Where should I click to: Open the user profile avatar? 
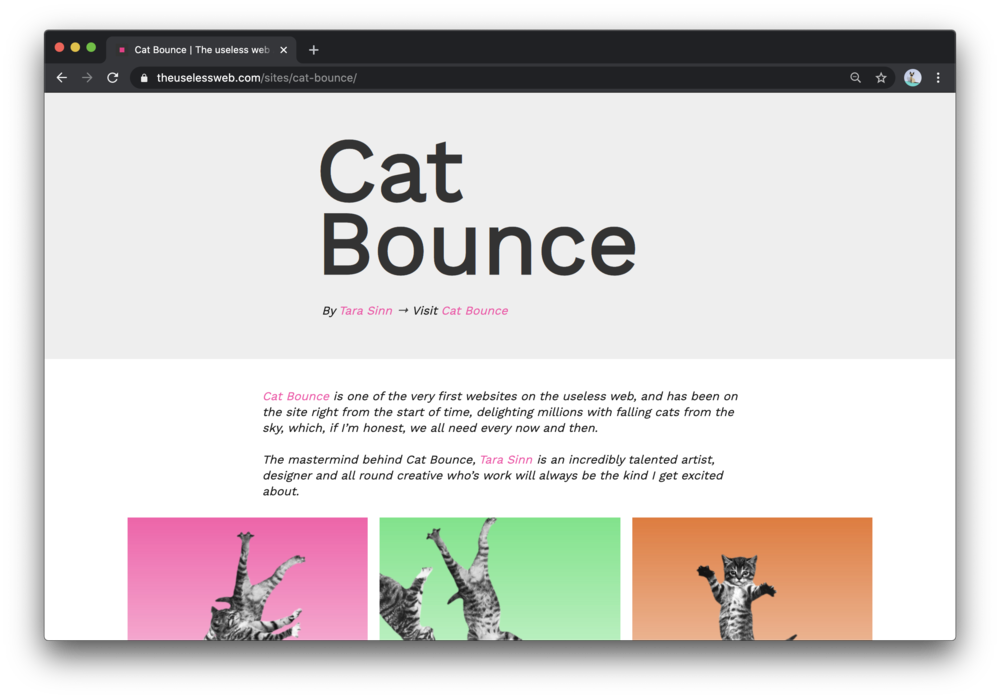tap(913, 78)
